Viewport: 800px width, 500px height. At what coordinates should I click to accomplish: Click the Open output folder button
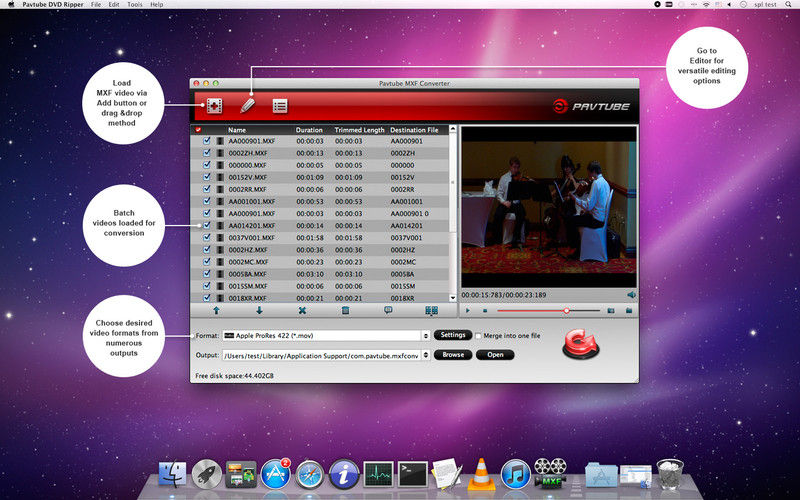[495, 355]
